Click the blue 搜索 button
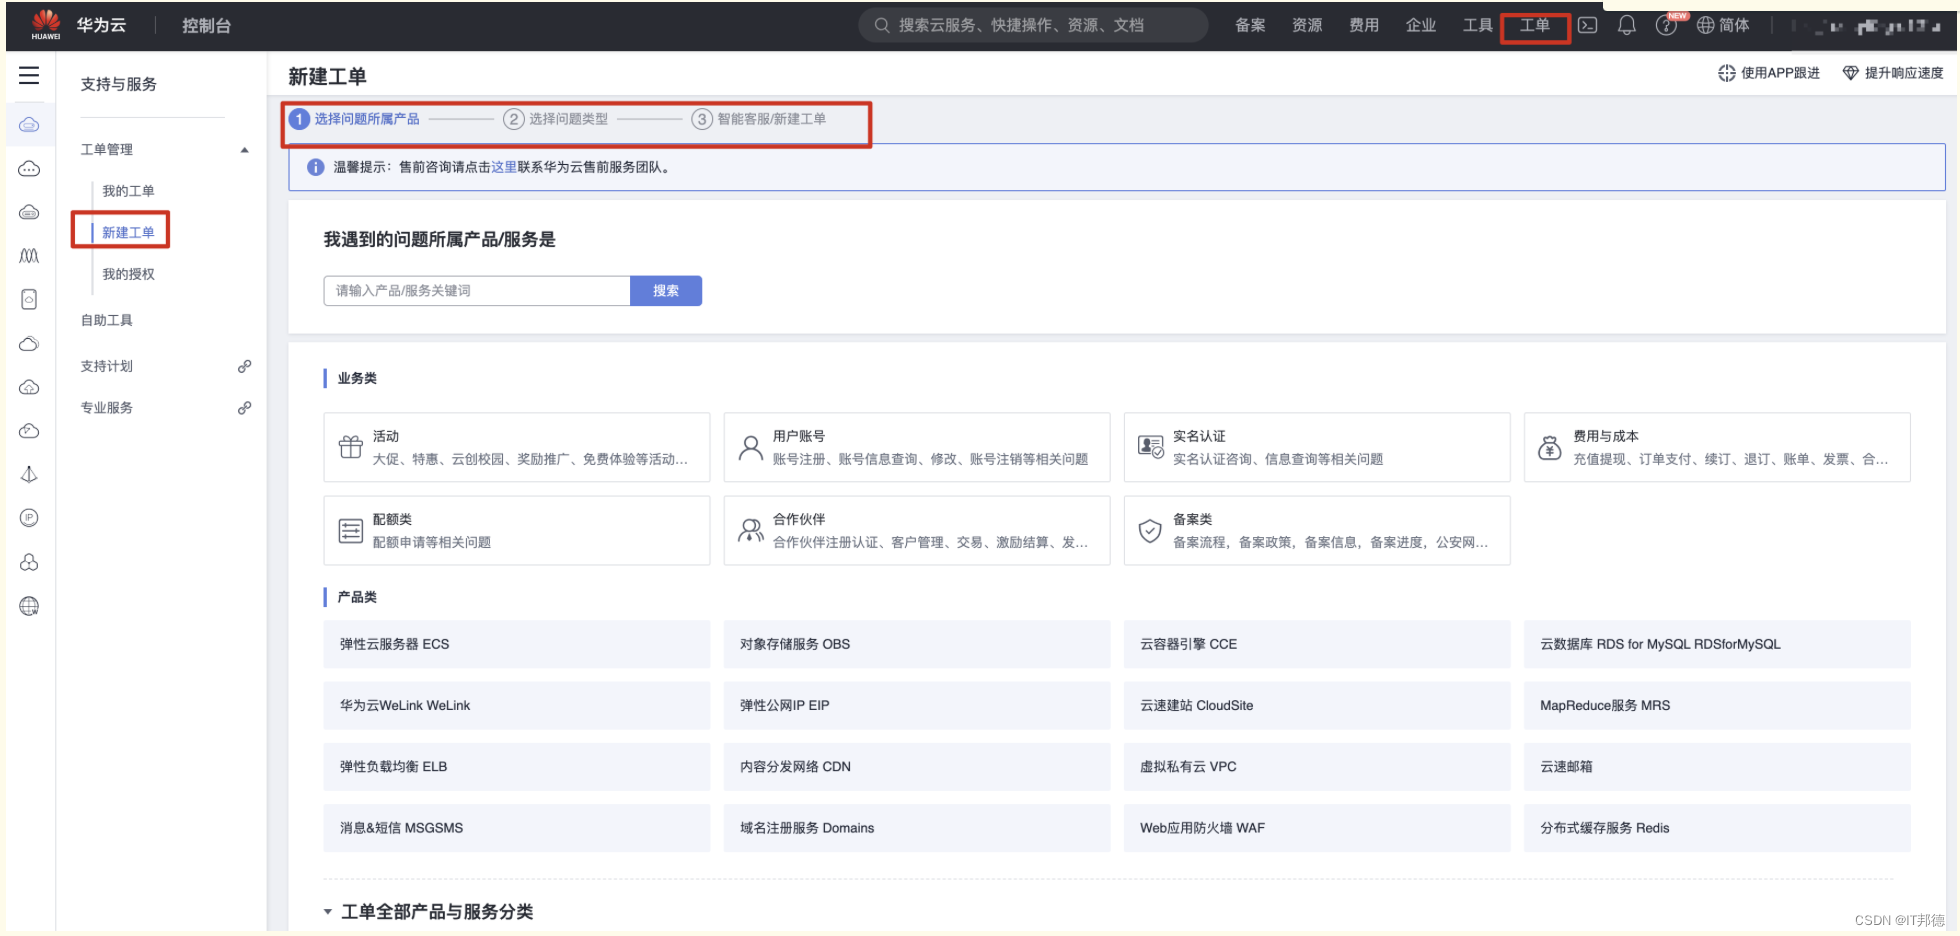This screenshot has width=1960, height=936. pyautogui.click(x=666, y=291)
